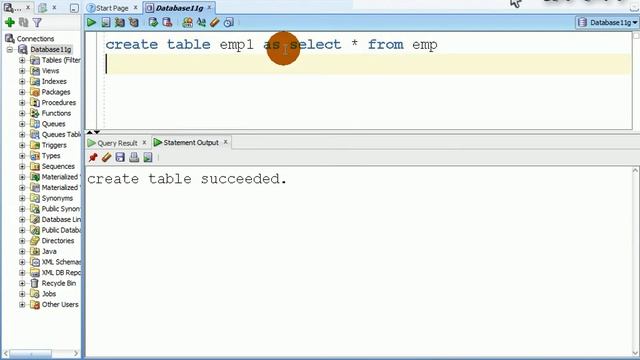Expand the Triggers node
The image size is (640, 360).
coord(22,145)
